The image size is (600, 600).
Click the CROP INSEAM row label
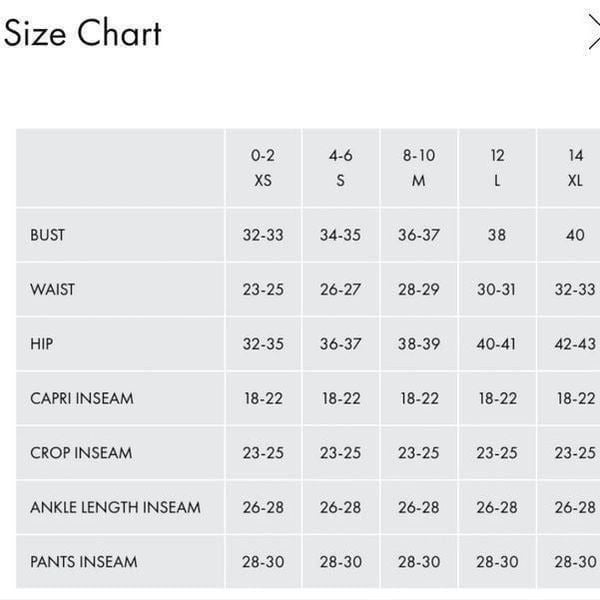tap(81, 453)
